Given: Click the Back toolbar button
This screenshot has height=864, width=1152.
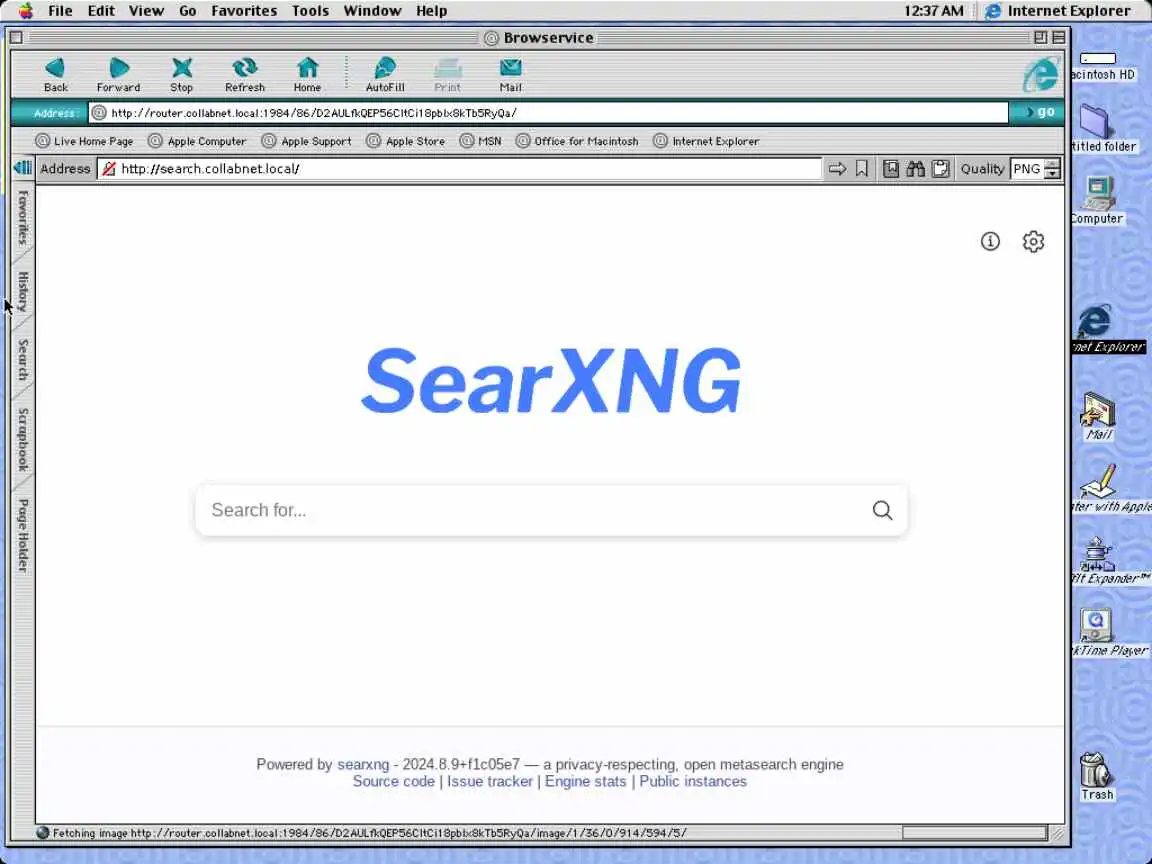Looking at the screenshot, I should point(55,75).
